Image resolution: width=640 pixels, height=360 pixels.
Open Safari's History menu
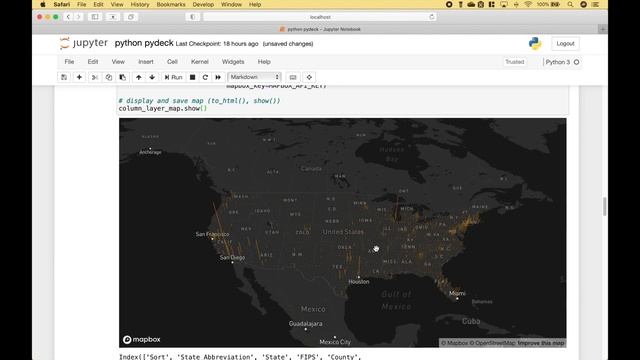point(140,4)
